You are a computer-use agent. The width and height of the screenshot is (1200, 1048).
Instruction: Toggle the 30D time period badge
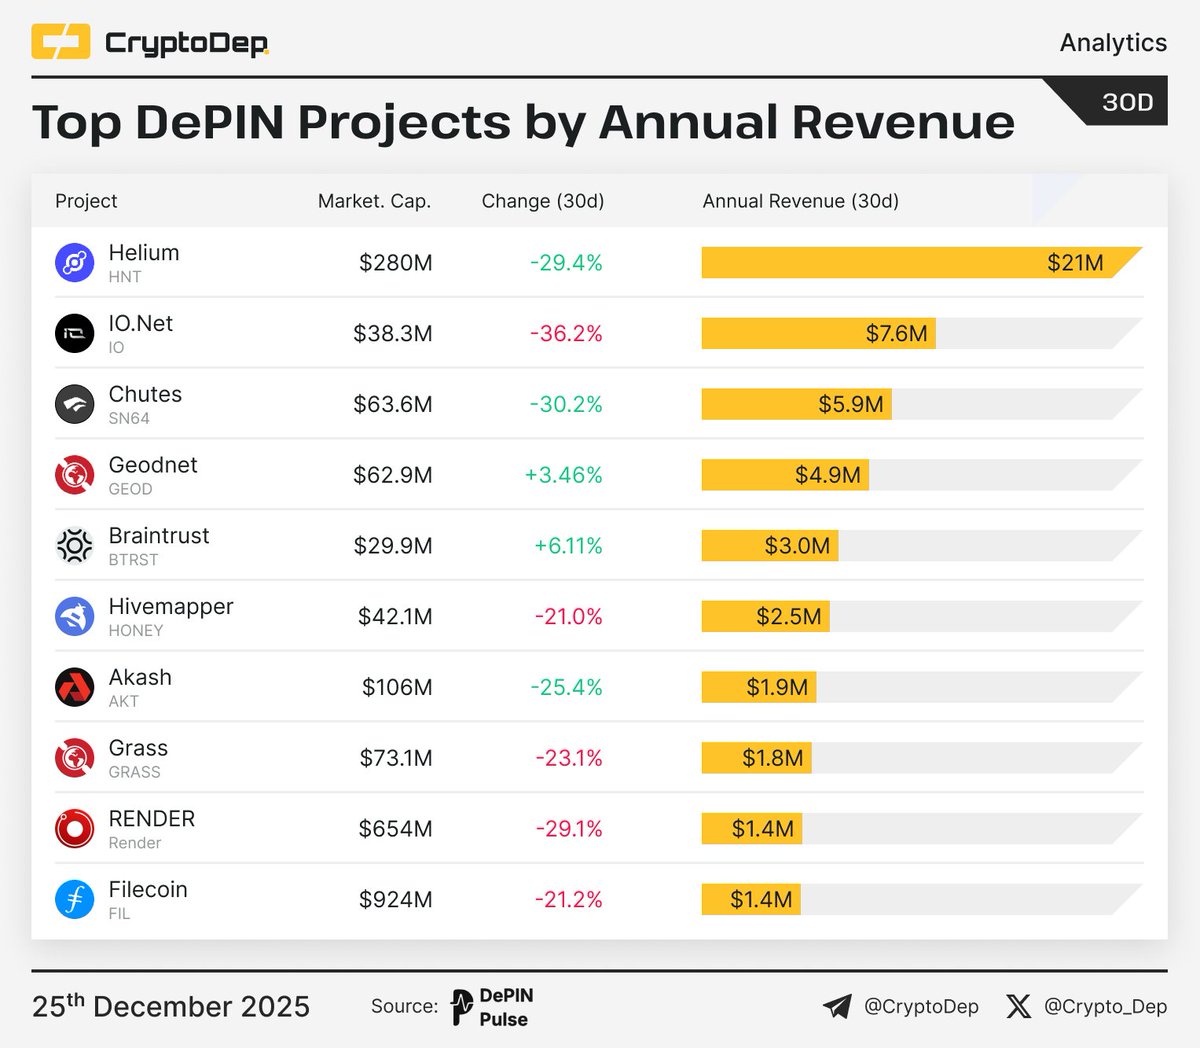(x=1128, y=101)
